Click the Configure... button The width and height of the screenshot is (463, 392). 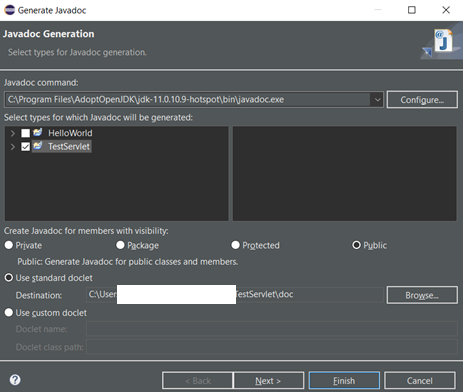click(422, 100)
